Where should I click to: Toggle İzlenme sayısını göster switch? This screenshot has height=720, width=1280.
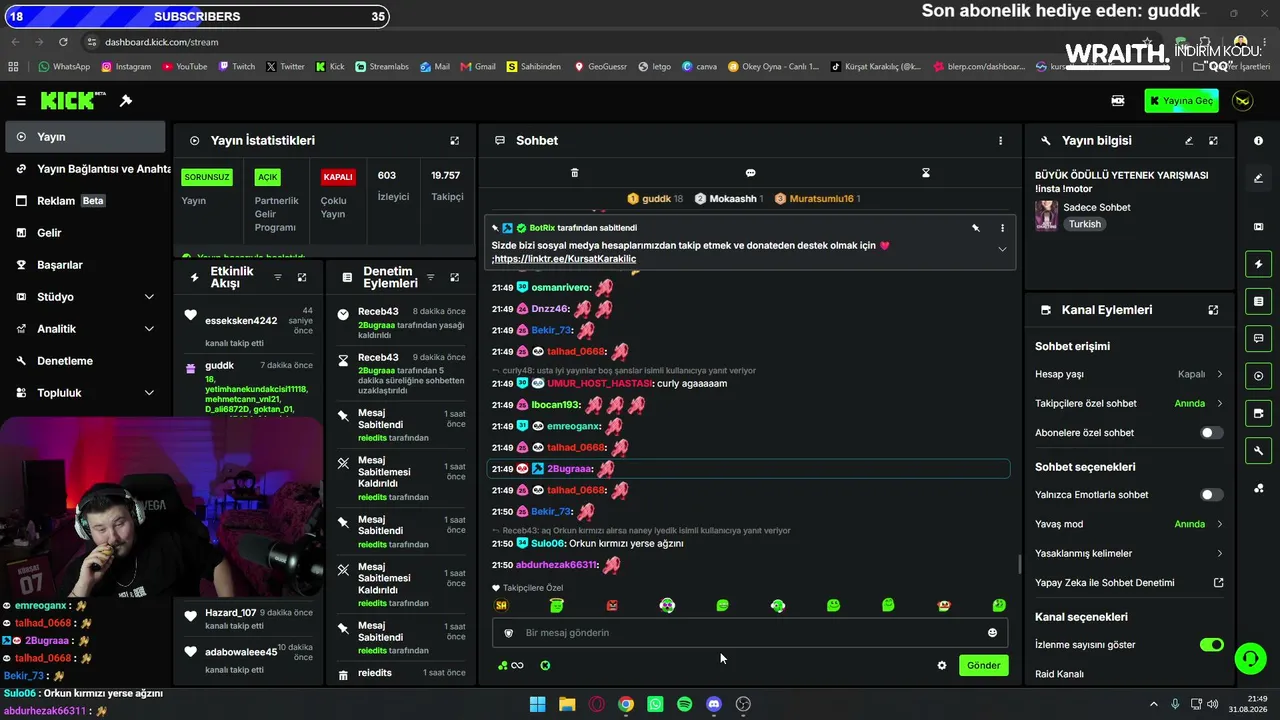[x=1211, y=645]
